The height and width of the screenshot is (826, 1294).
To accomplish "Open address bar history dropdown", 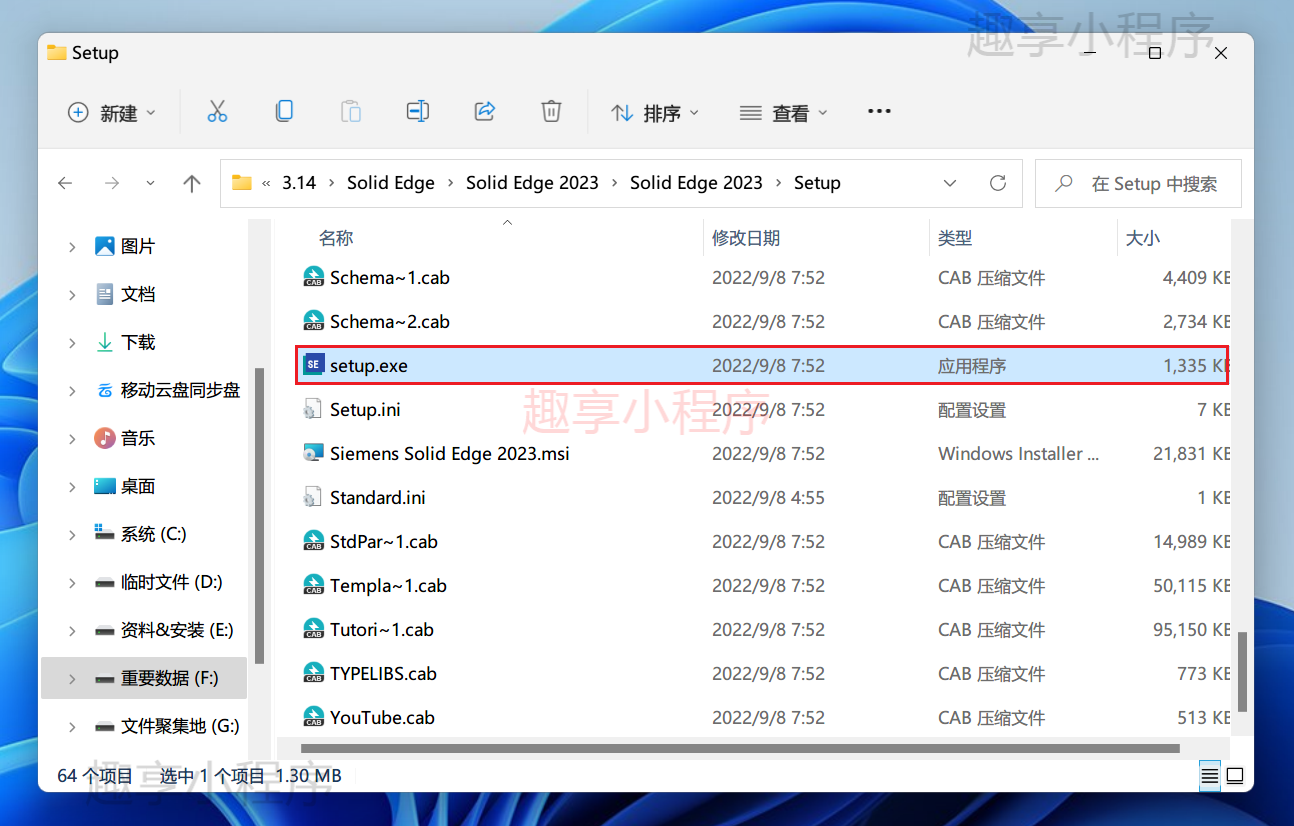I will tap(950, 183).
